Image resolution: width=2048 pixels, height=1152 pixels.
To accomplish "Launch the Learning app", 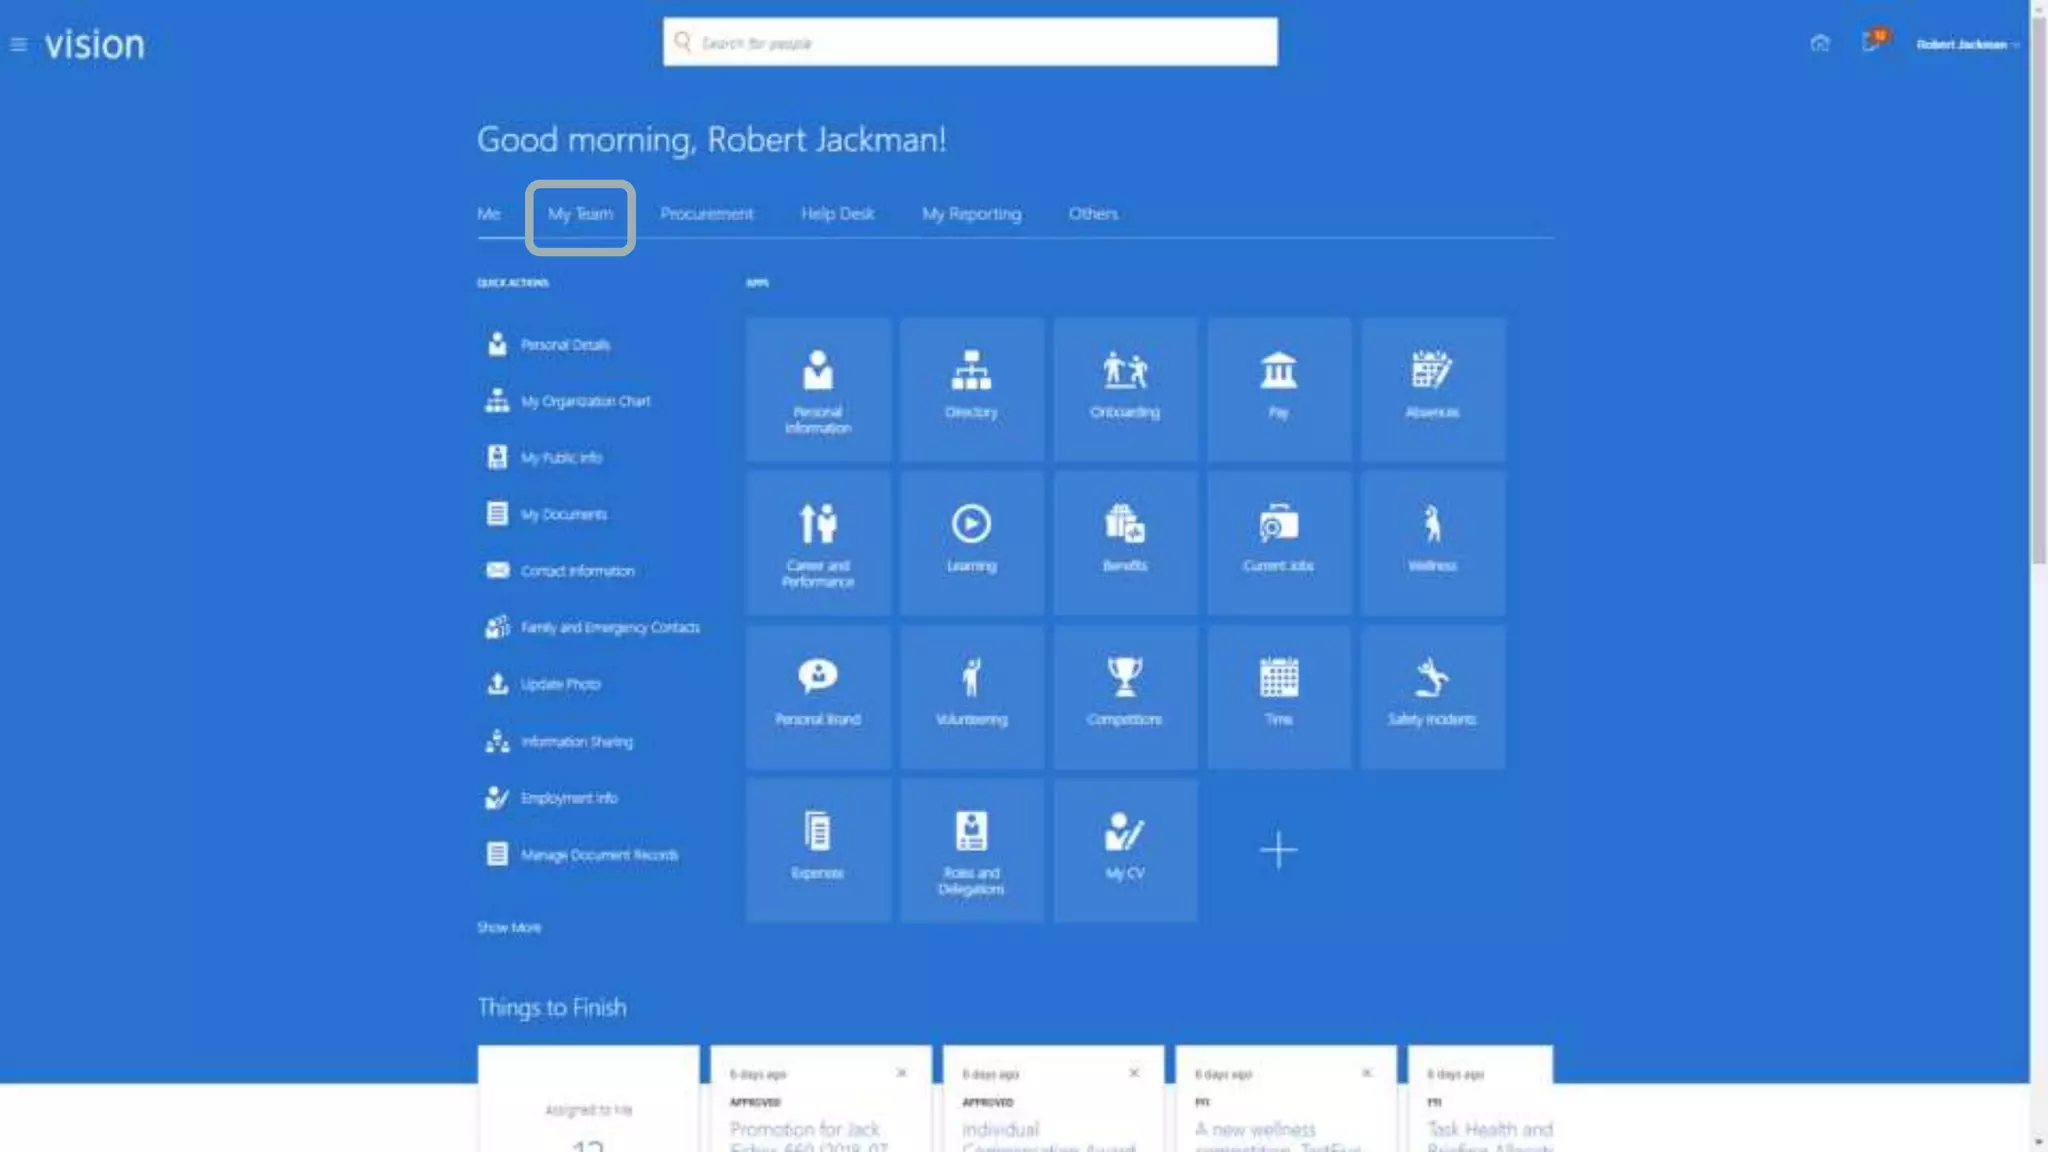I will pyautogui.click(x=971, y=542).
